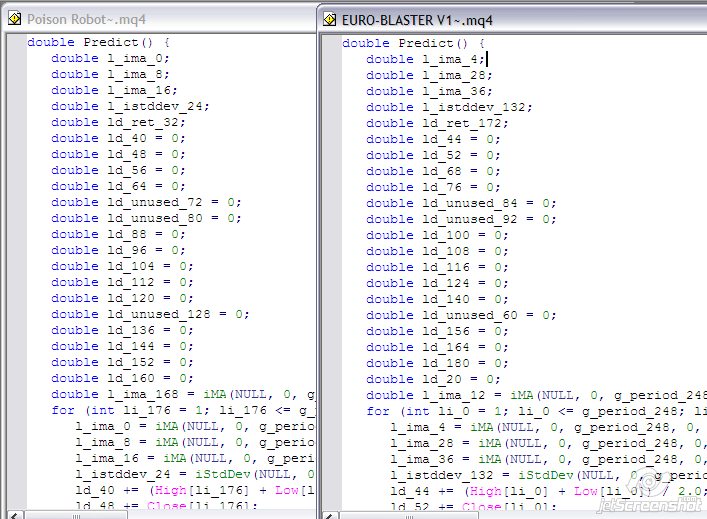Click 'ld_124 = 0;' in EURO-BLASTER

(465, 284)
